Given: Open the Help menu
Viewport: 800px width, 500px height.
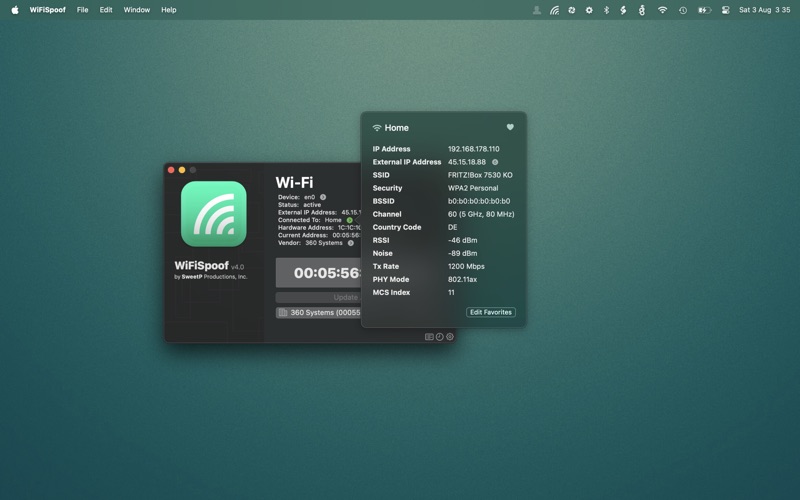Looking at the screenshot, I should coord(168,10).
